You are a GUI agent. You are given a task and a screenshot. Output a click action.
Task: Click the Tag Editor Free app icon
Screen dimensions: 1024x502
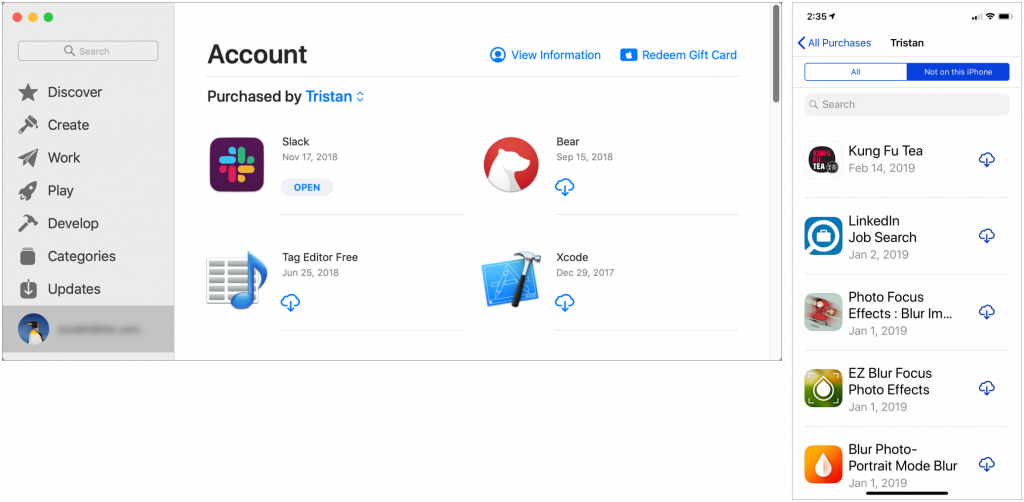236,279
